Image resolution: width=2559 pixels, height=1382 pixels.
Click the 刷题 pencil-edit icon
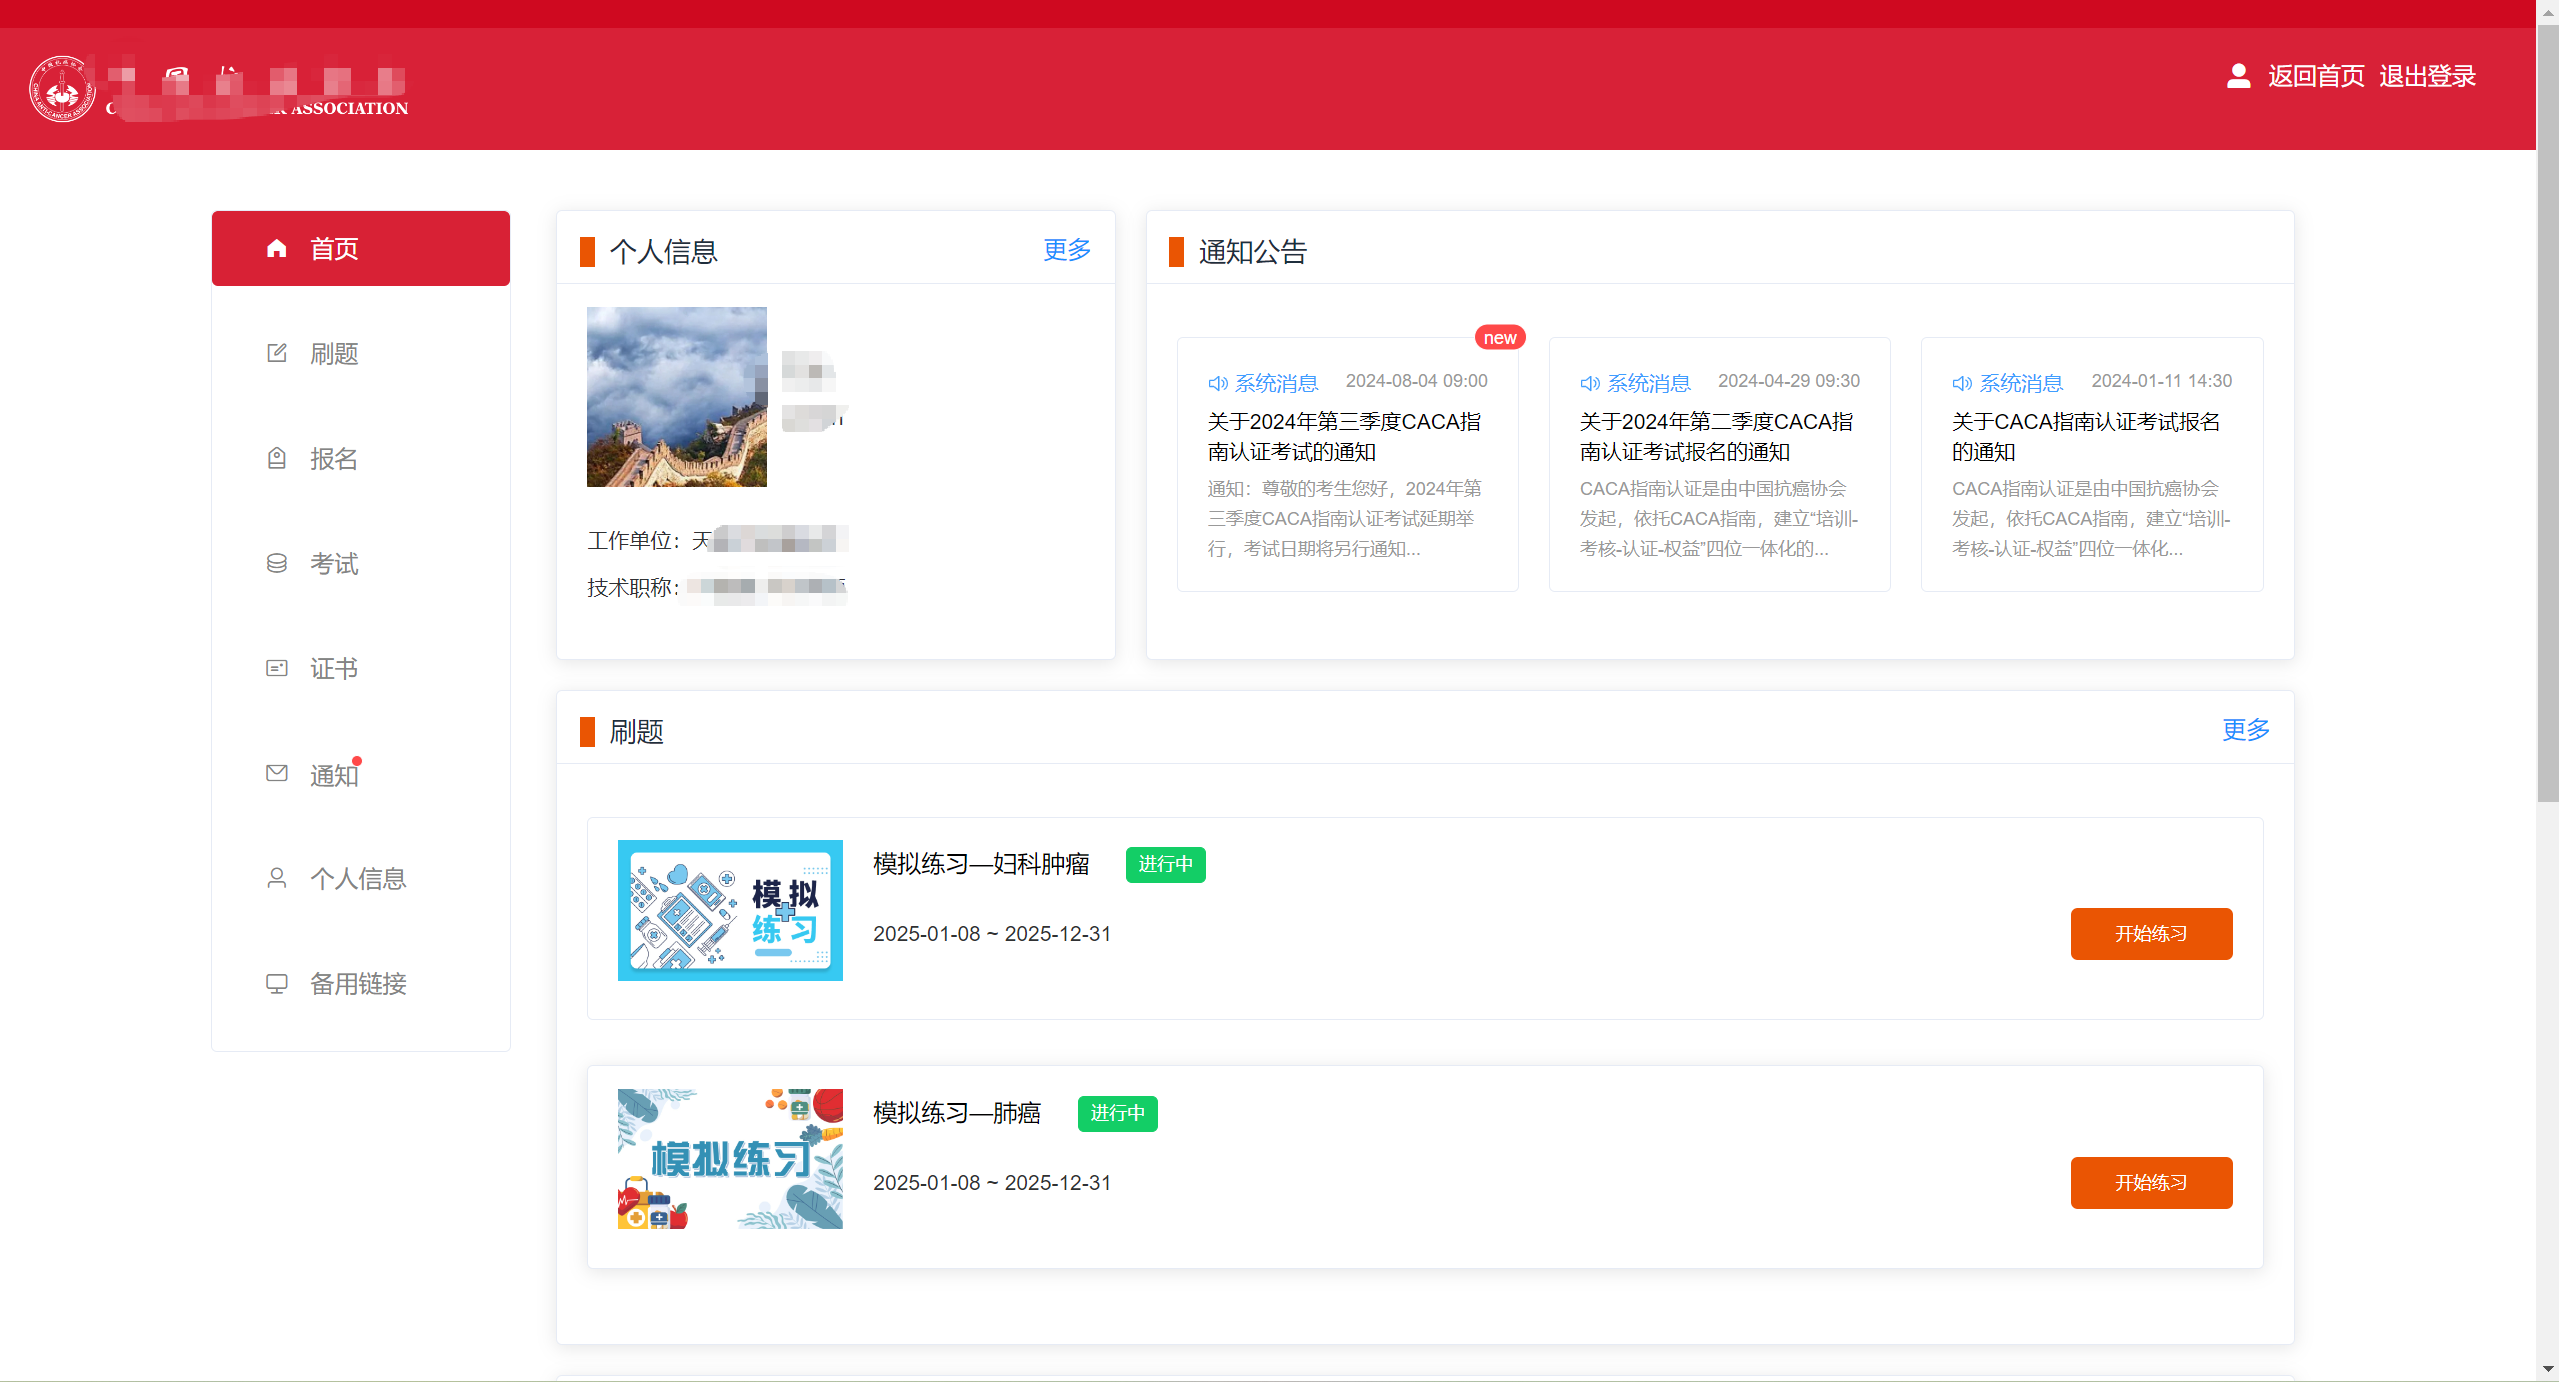tap(277, 353)
